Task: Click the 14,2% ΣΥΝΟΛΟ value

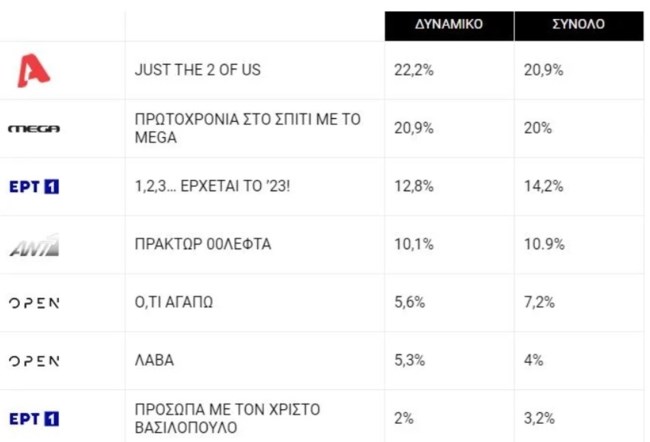Action: pos(543,186)
